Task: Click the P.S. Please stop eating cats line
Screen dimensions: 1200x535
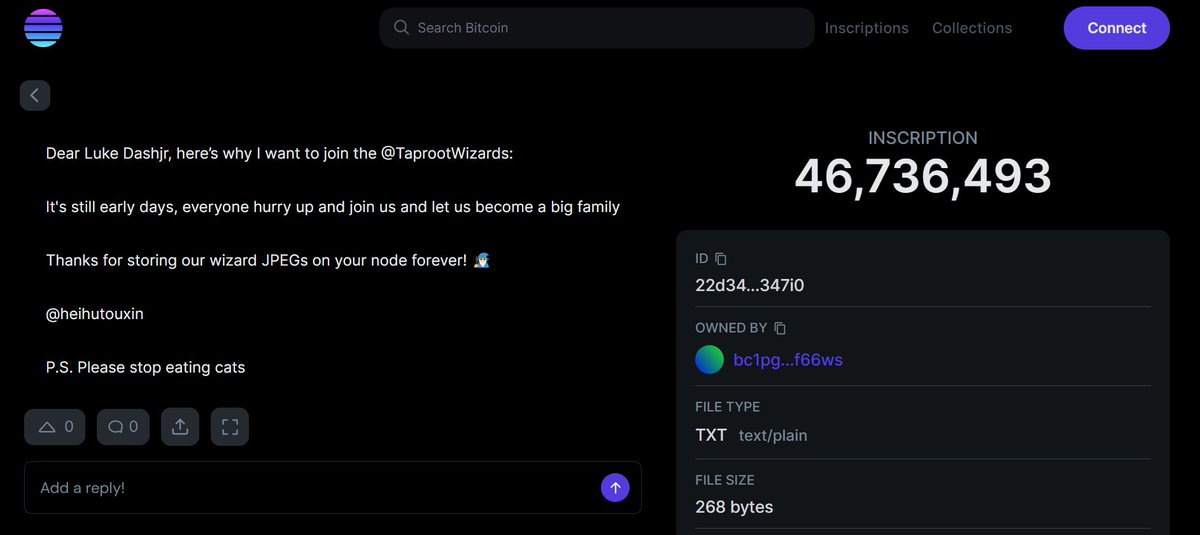Action: (x=146, y=367)
